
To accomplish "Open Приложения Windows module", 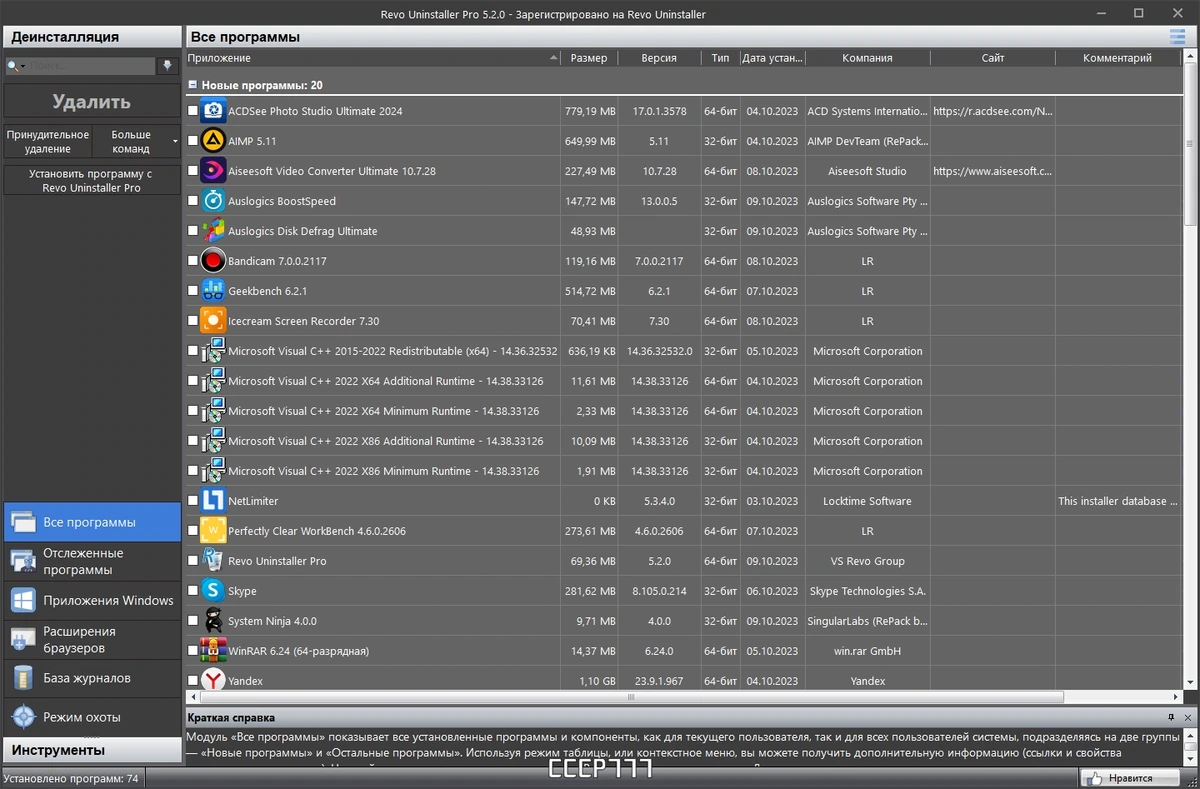I will tap(92, 600).
